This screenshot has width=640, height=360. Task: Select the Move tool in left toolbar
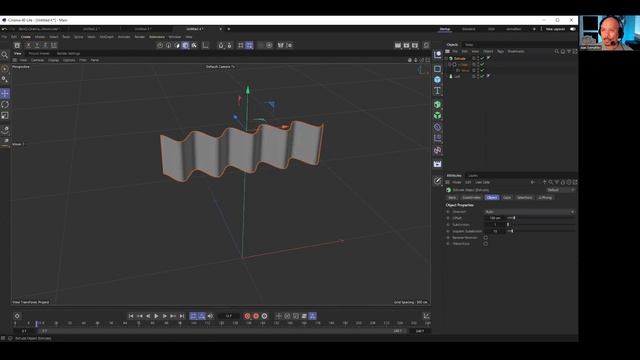5,93
